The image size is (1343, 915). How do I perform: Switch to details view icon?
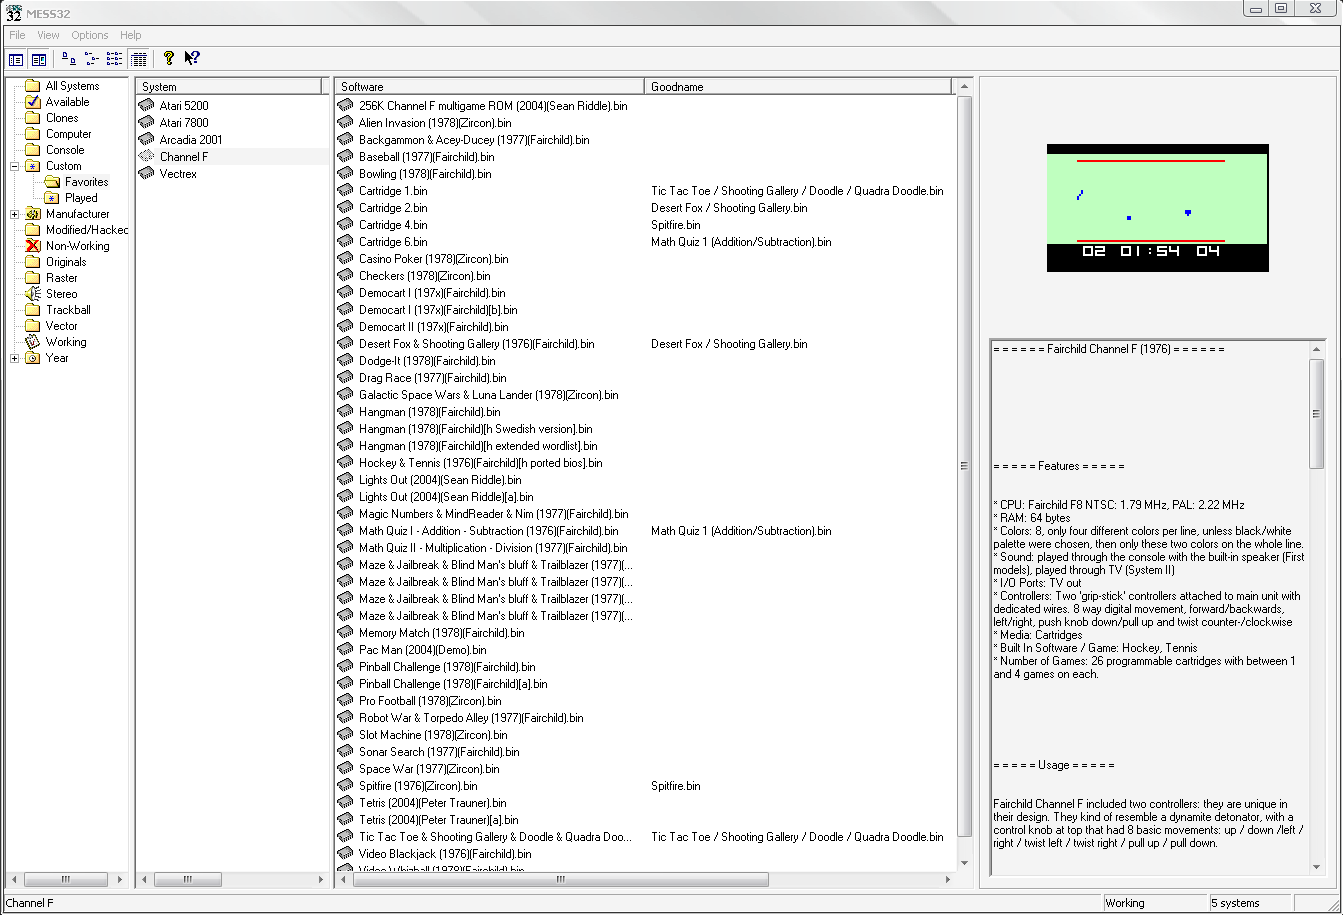[139, 59]
